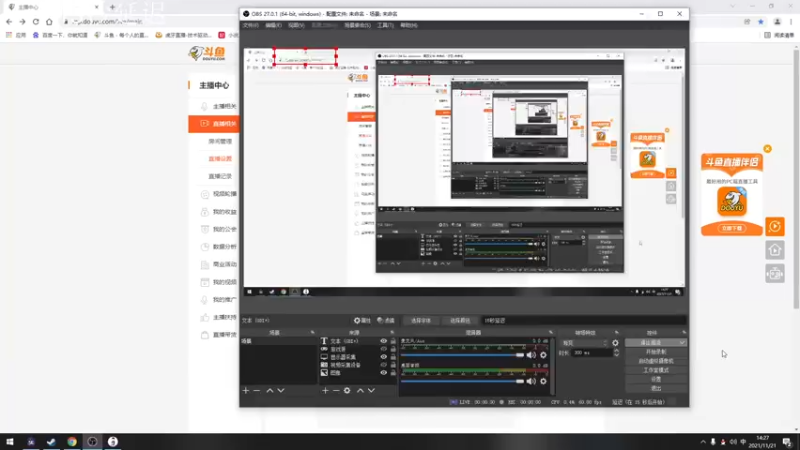Toggle visibility of the image source
The height and width of the screenshot is (450, 800).
tap(383, 372)
